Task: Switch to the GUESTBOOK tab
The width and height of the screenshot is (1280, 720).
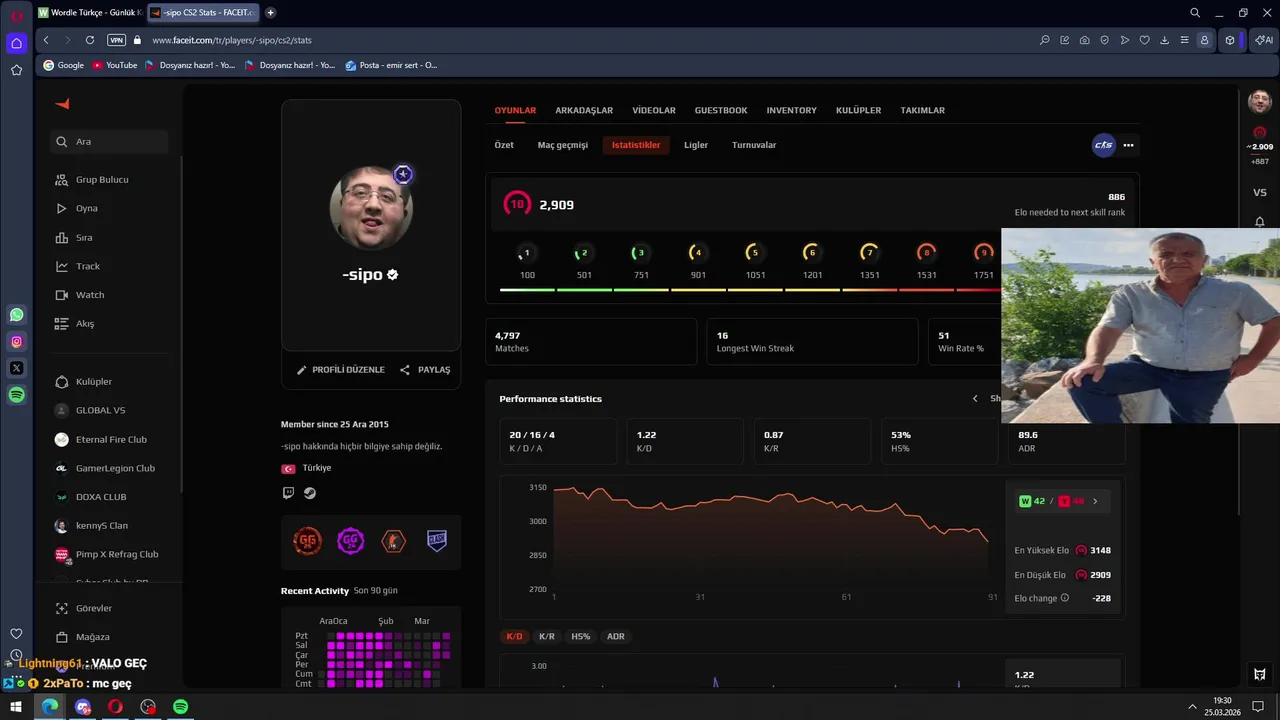Action: coord(721,110)
